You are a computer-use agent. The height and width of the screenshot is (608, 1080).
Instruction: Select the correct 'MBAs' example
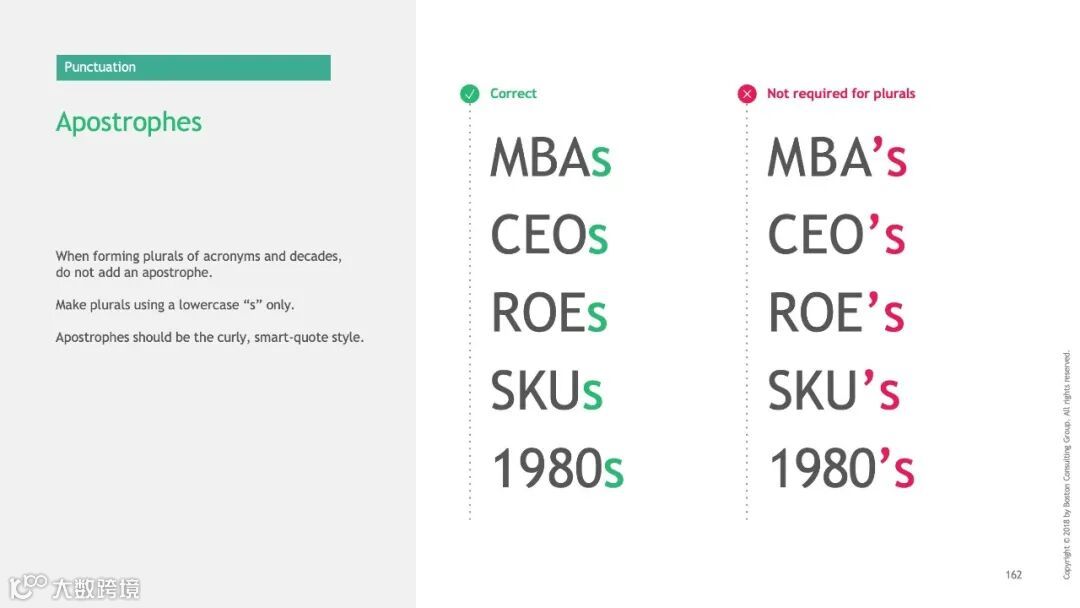[550, 158]
